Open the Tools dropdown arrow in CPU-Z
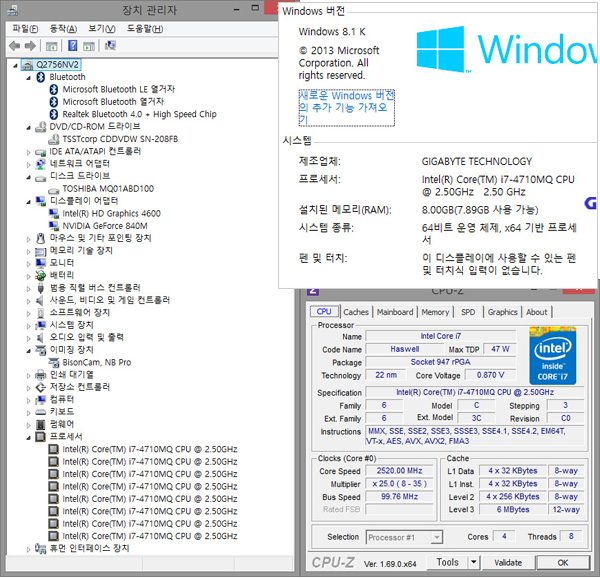Viewport: 600px width, 579px height. click(474, 562)
